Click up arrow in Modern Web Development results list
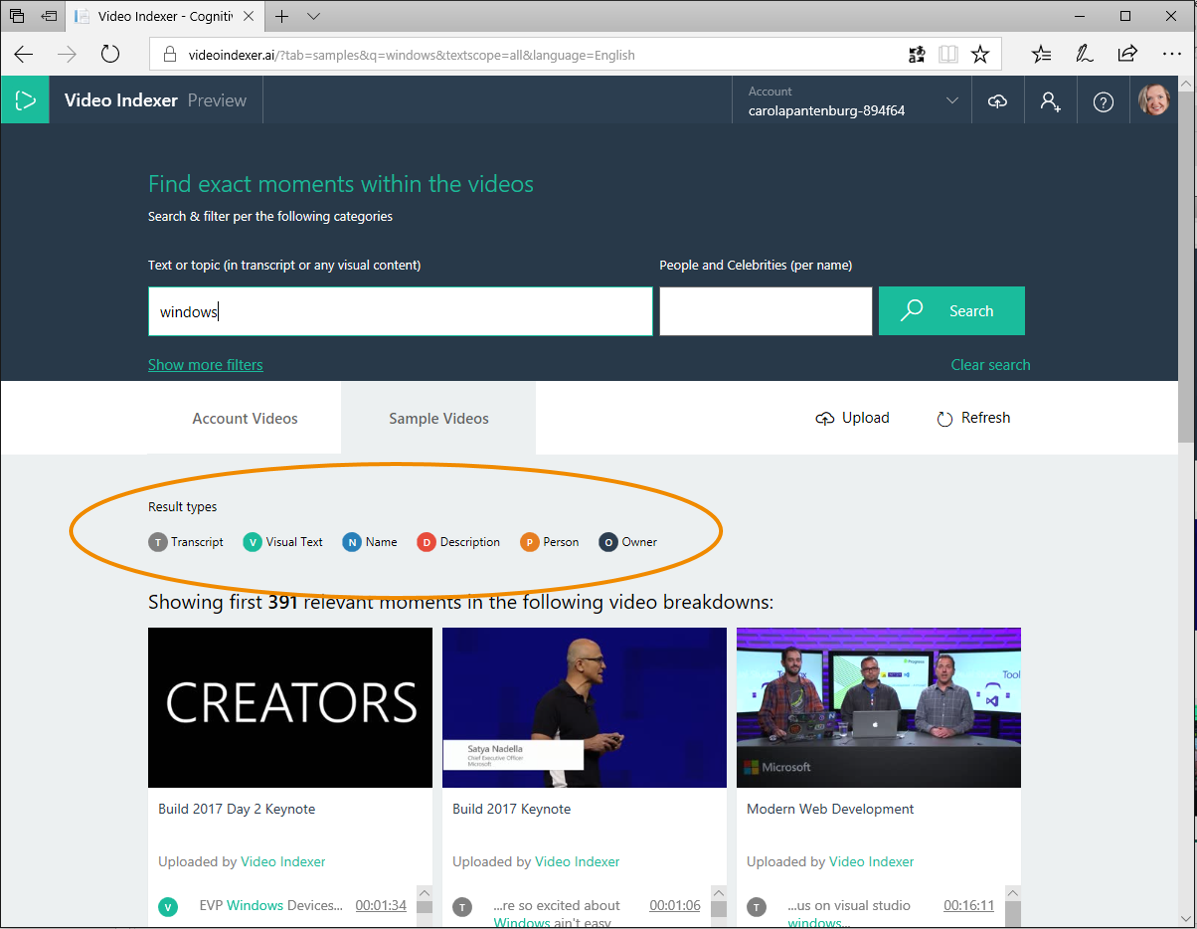The height and width of the screenshot is (929, 1197). tap(1012, 892)
